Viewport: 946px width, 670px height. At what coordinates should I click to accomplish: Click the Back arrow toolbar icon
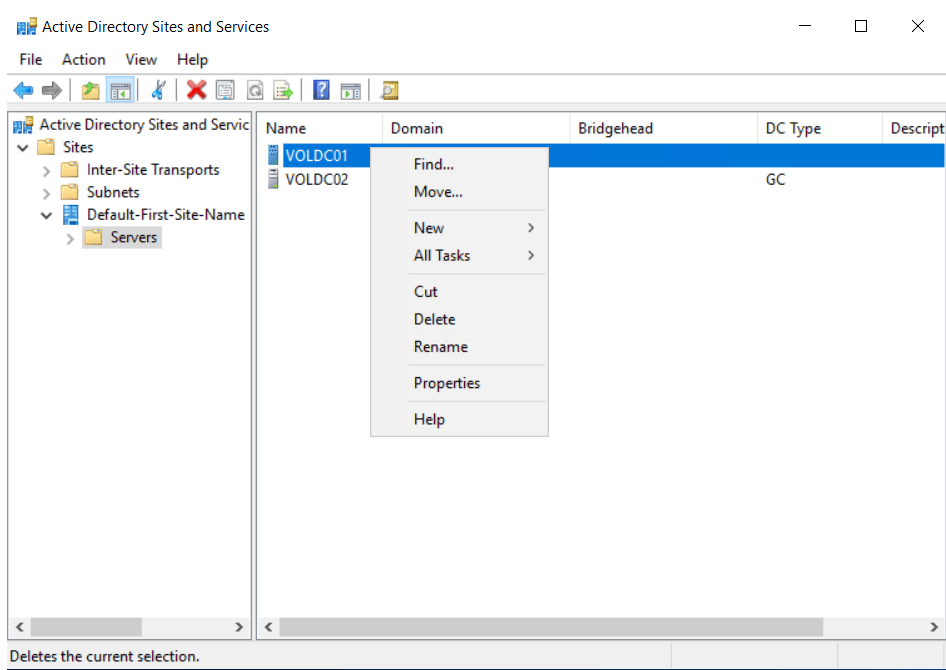coord(22,91)
